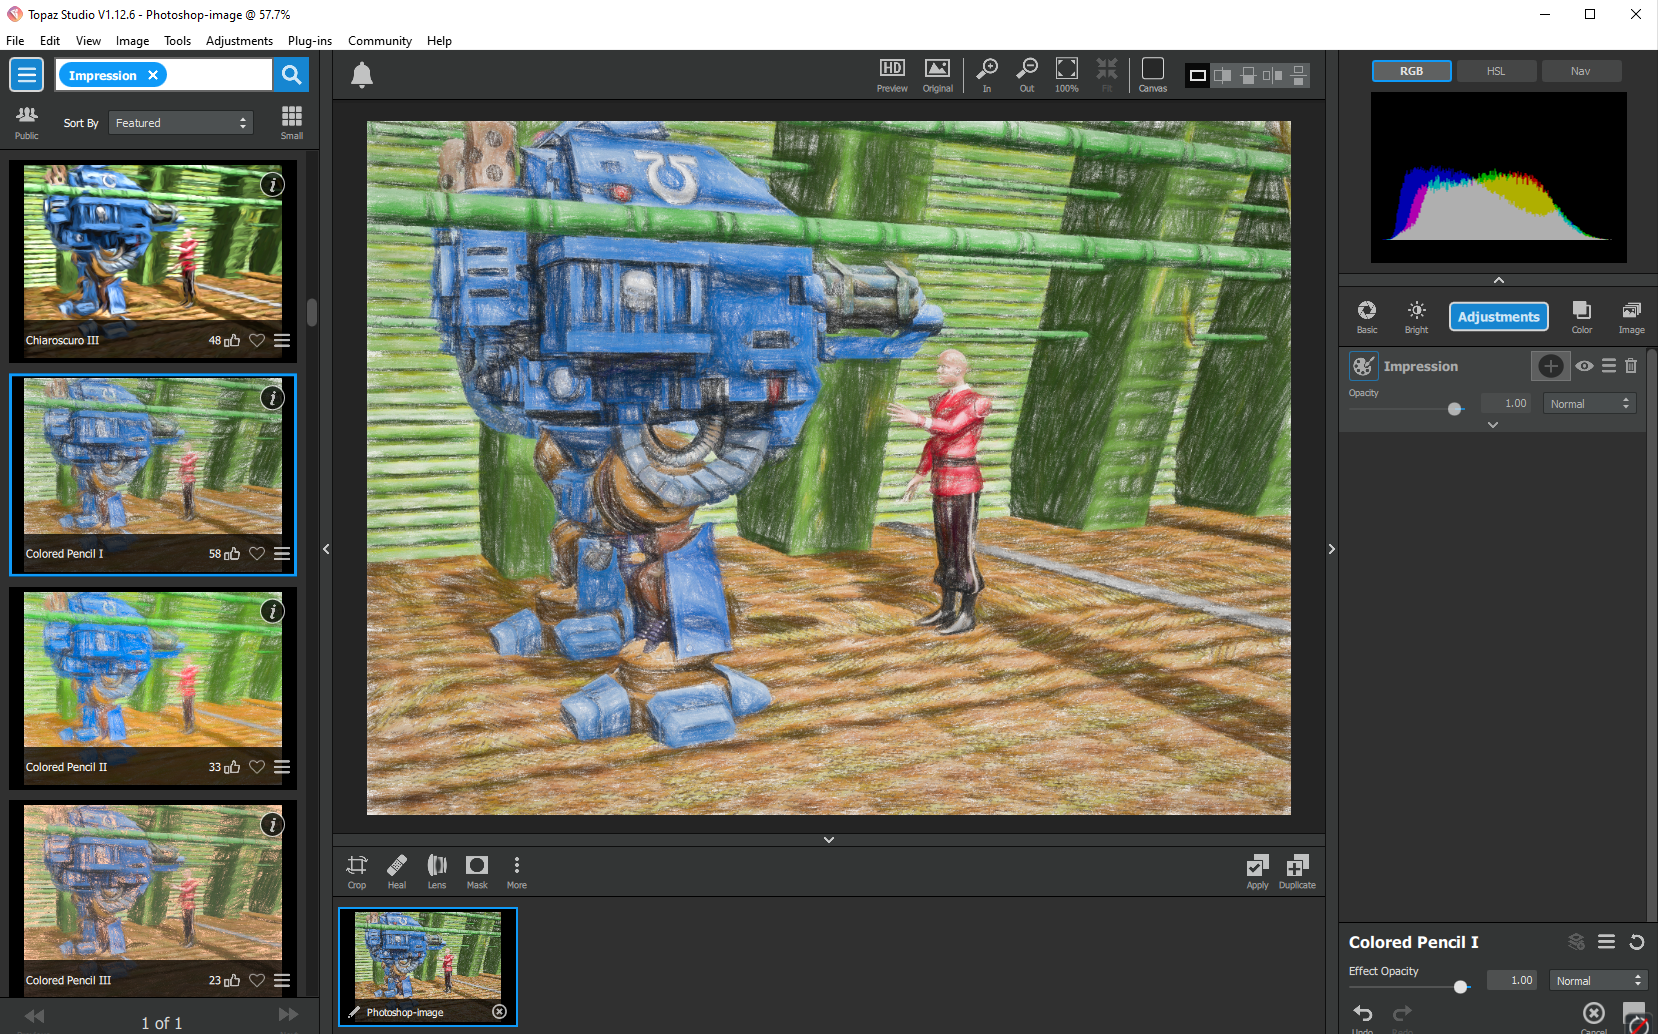The image size is (1658, 1034).
Task: Remove the Impression search tag
Action: tap(153, 75)
